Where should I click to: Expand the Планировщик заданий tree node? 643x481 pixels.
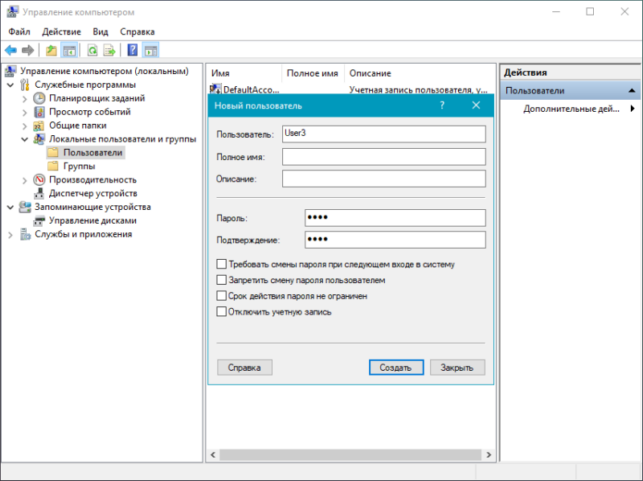(25, 99)
